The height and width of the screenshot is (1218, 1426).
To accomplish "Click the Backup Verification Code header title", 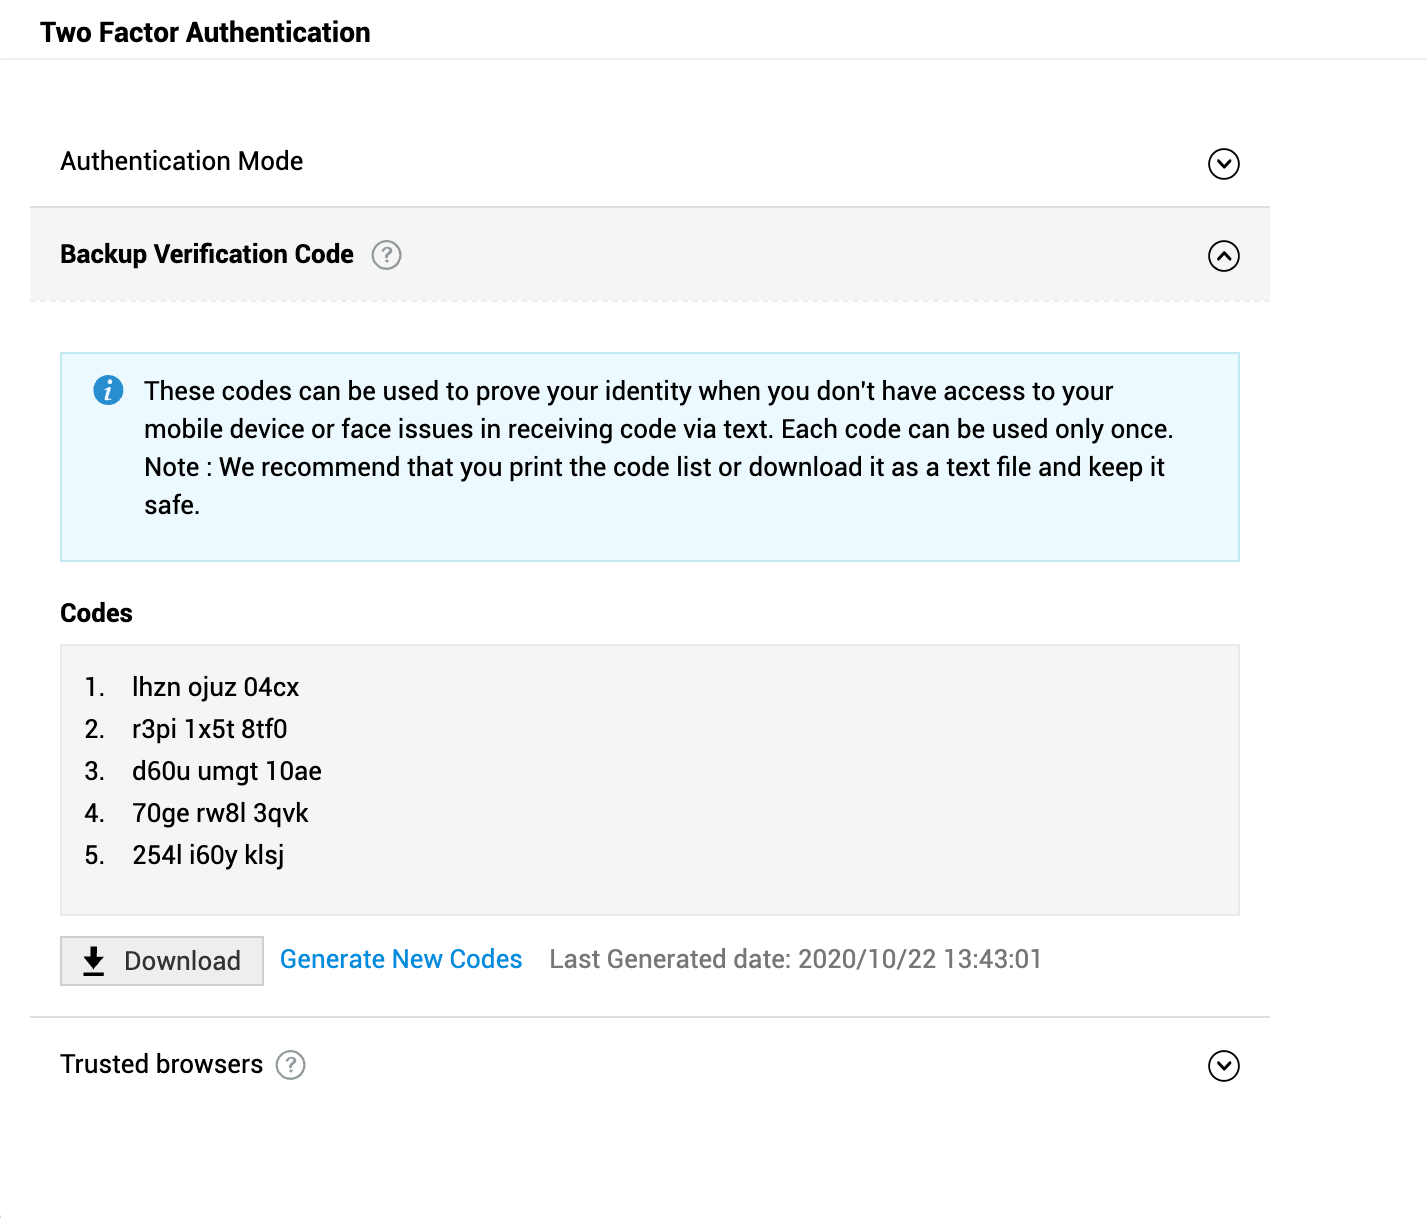I will click(207, 254).
